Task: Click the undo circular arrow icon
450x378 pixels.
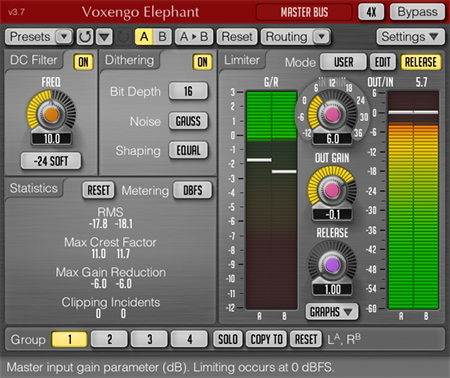Action: point(85,37)
